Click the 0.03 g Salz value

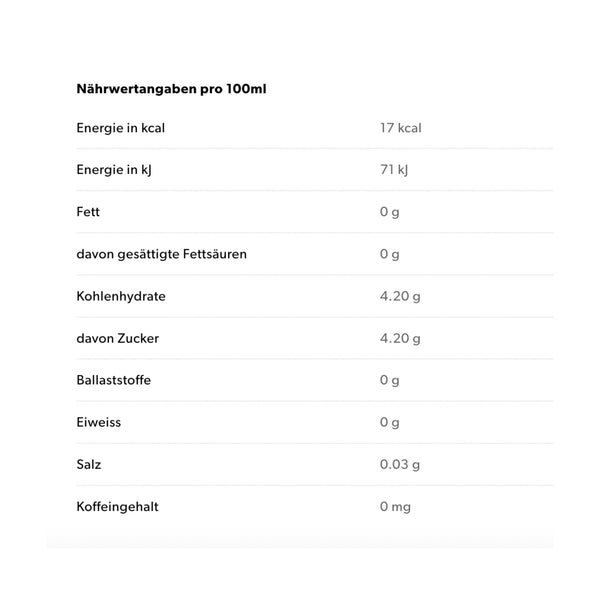pyautogui.click(x=400, y=465)
